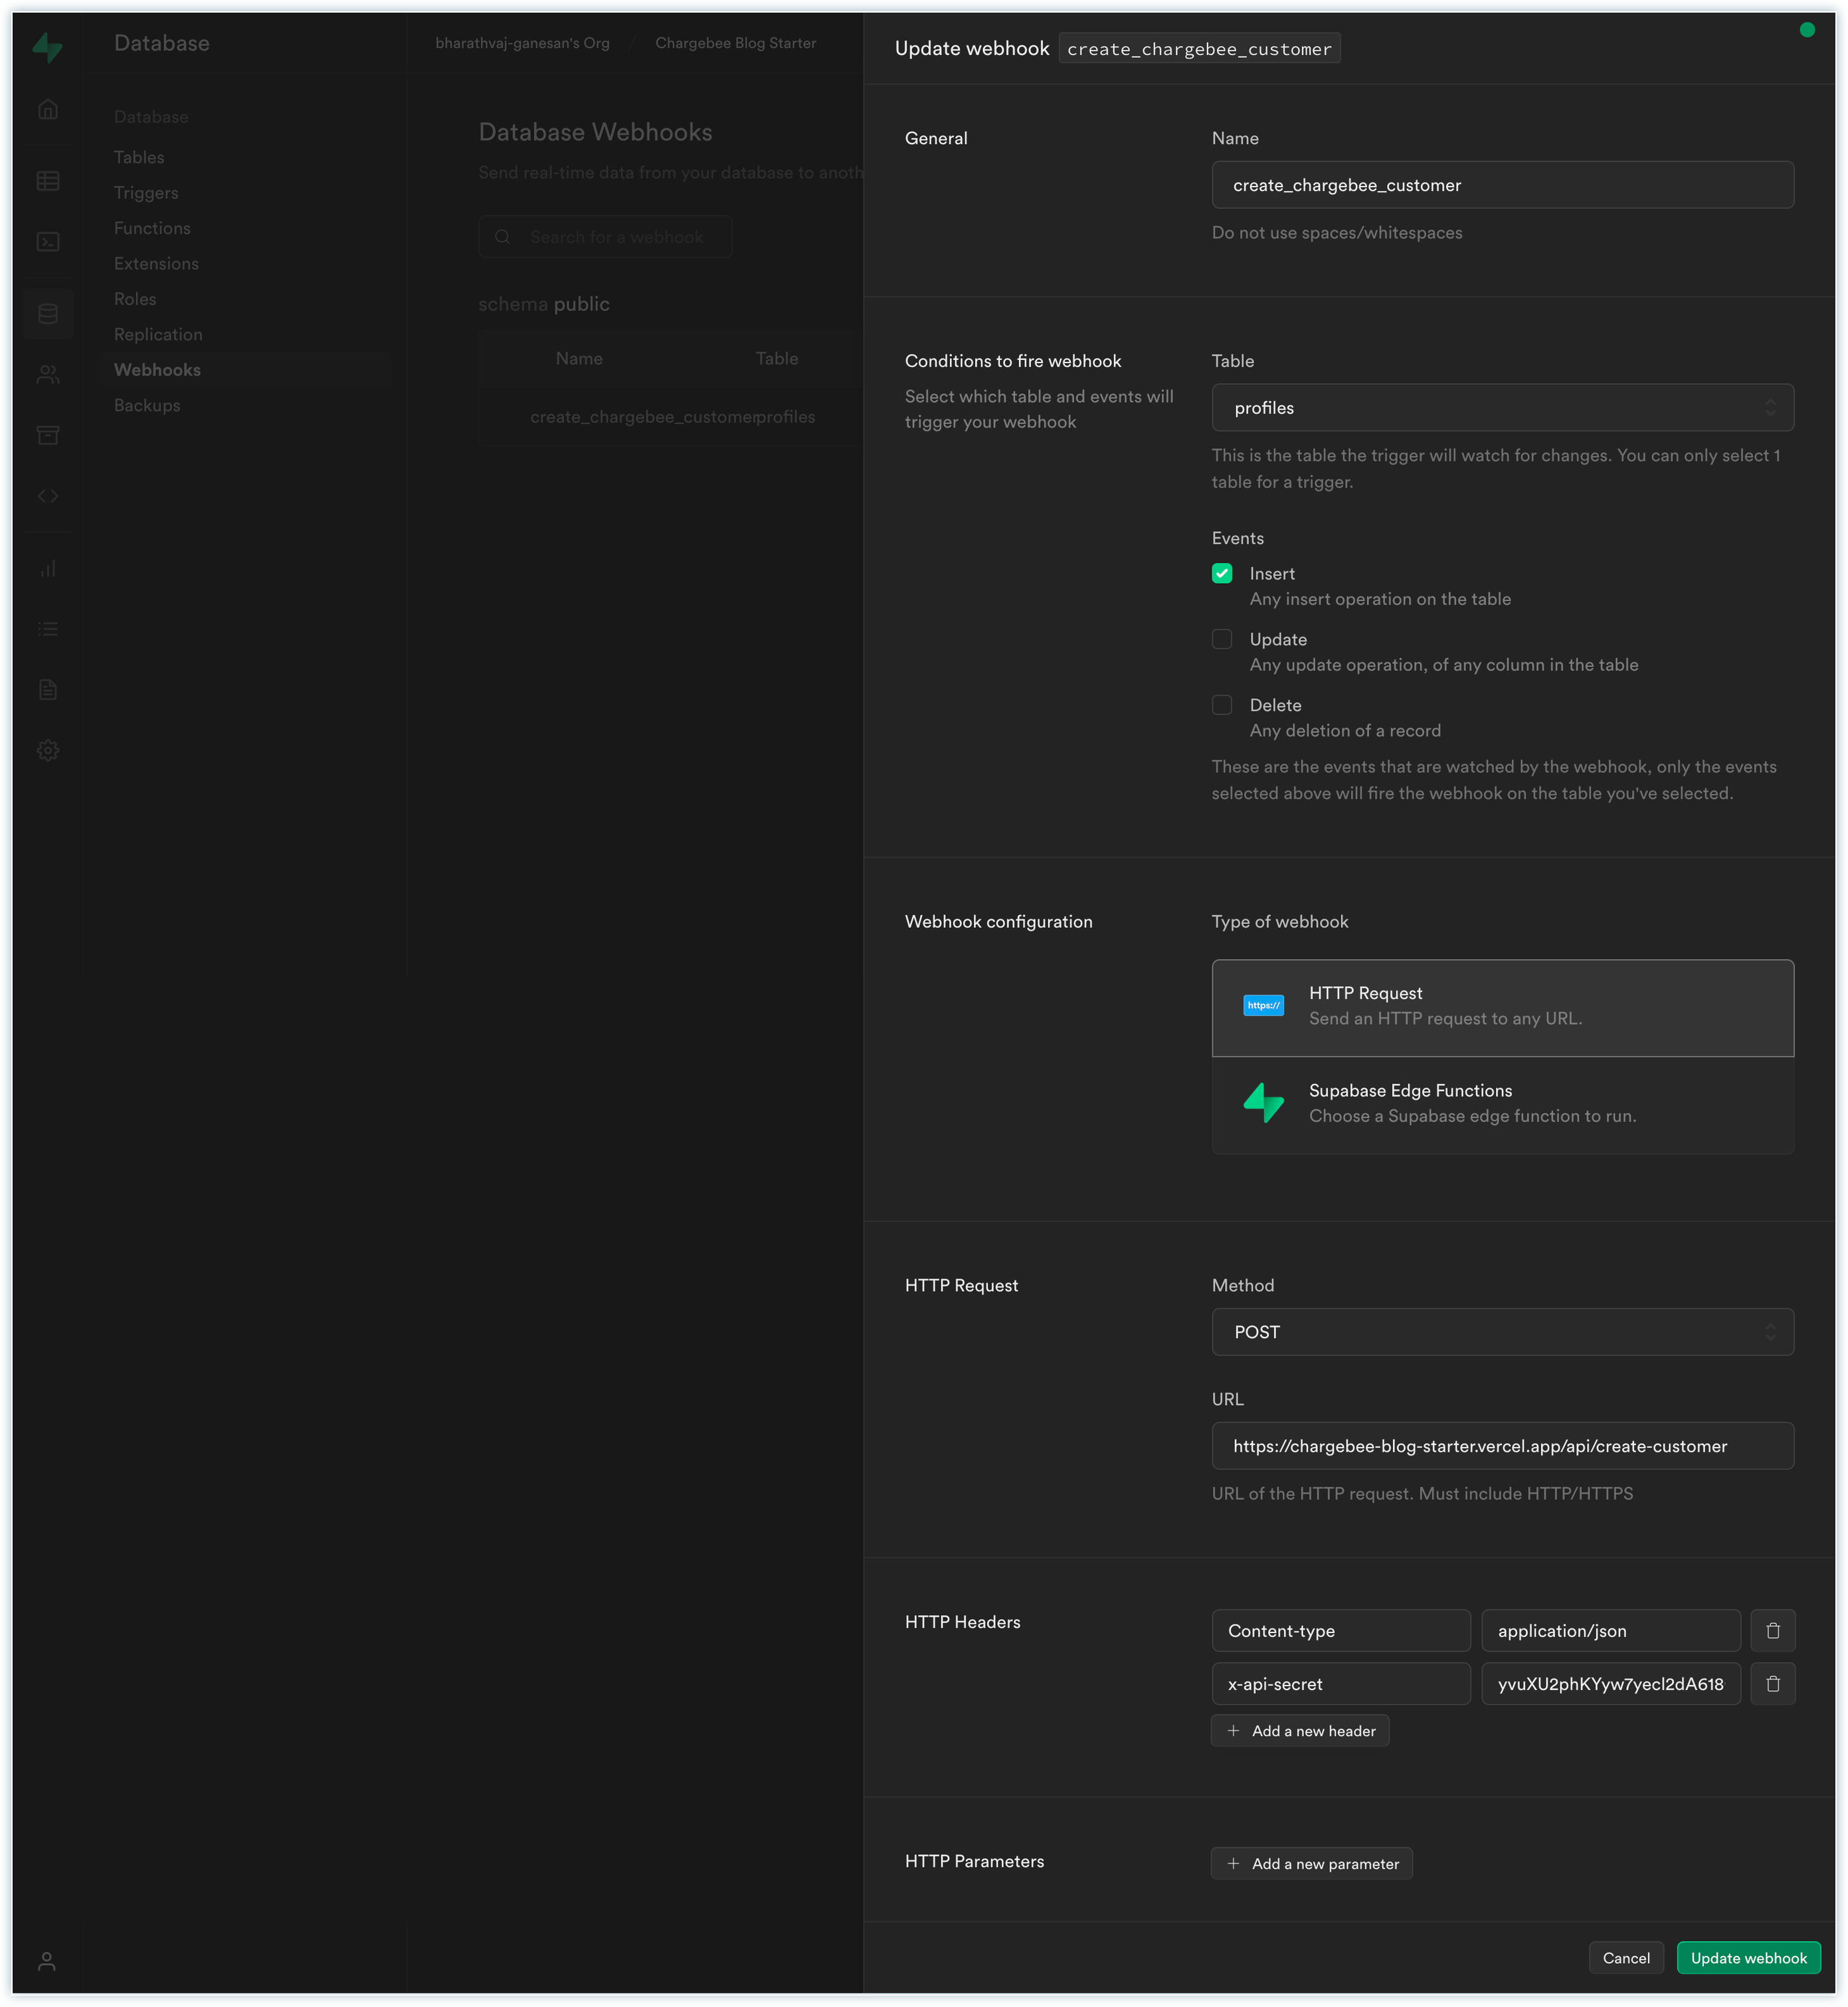This screenshot has height=2007, width=1848.
Task: Click the Roles sidebar icon
Action: point(135,299)
